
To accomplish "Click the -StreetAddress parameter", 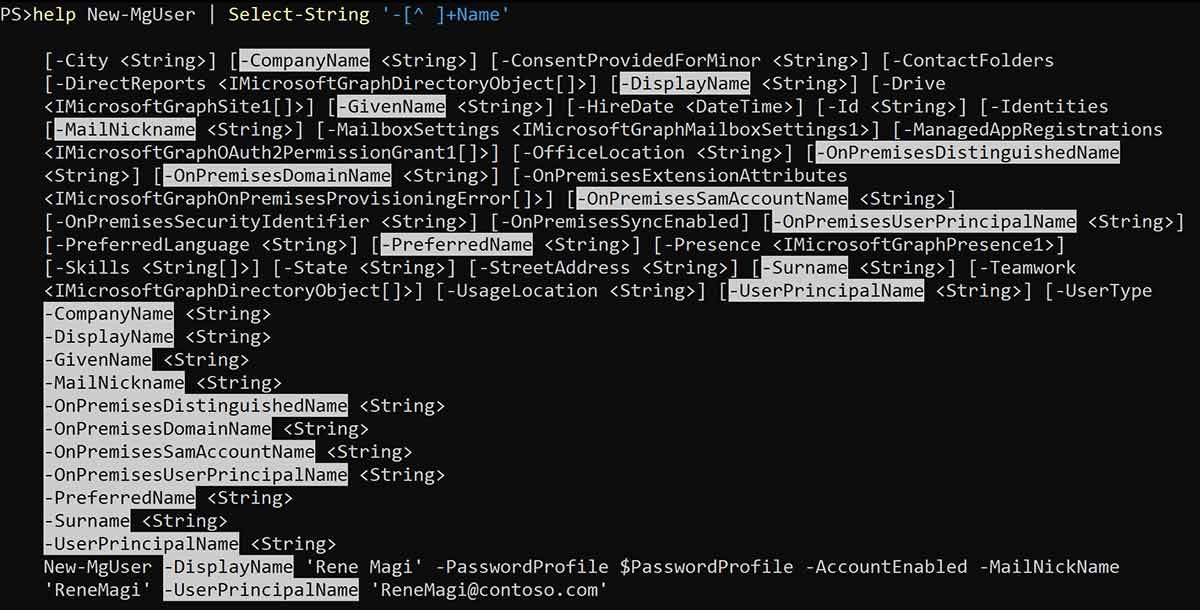I will [x=554, y=268].
